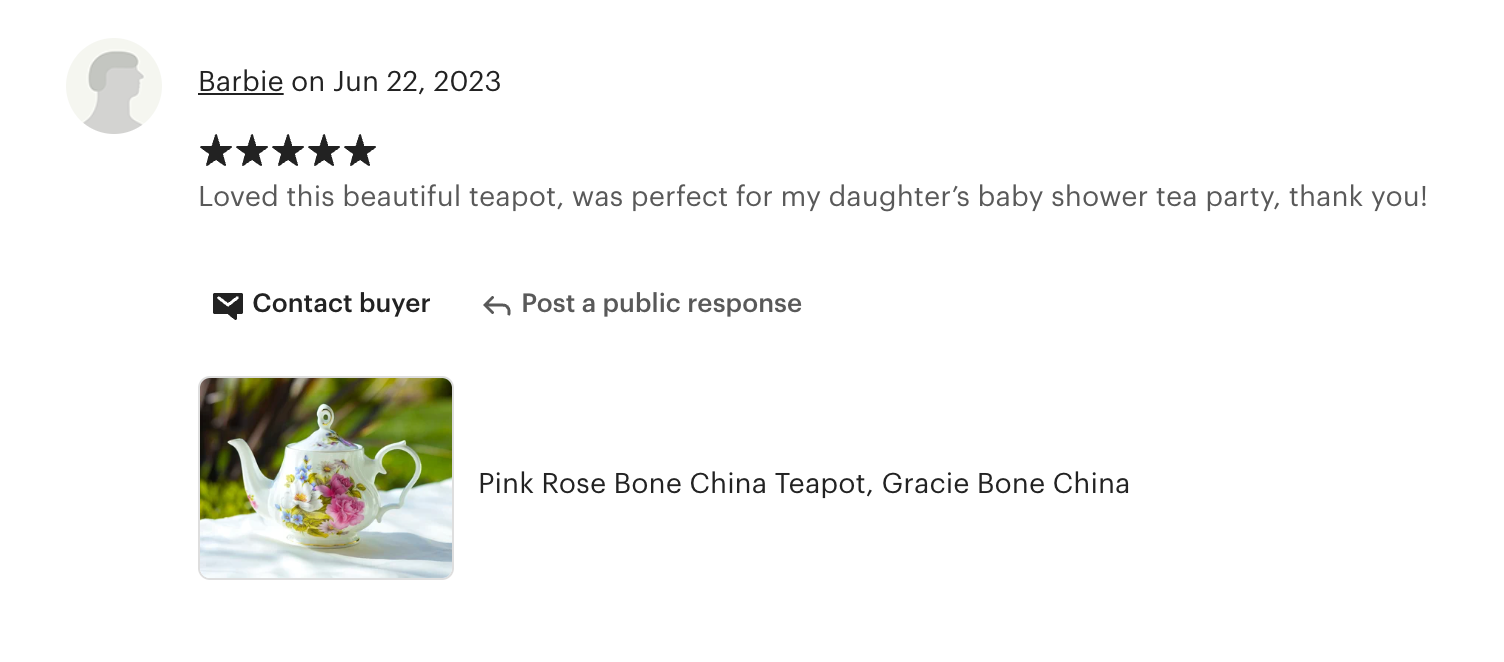1504x662 pixels.
Task: Click the third rating star
Action: (287, 152)
